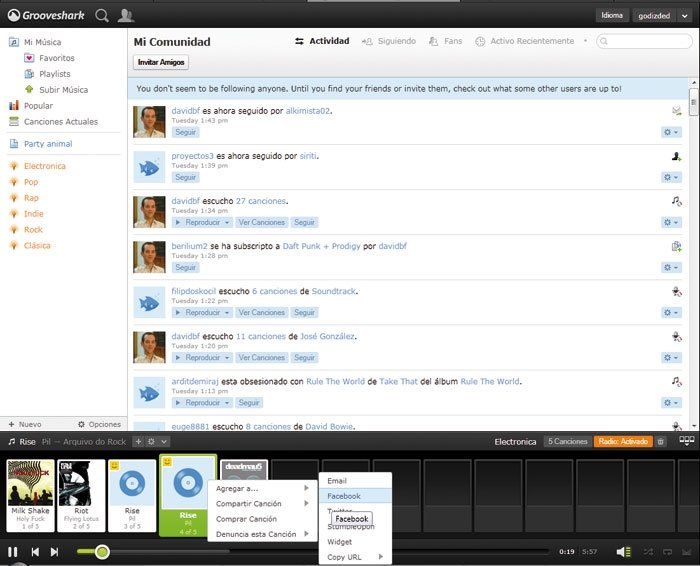The width and height of the screenshot is (700, 566).
Task: Switch to Activo Recientemente tab
Action: [525, 41]
